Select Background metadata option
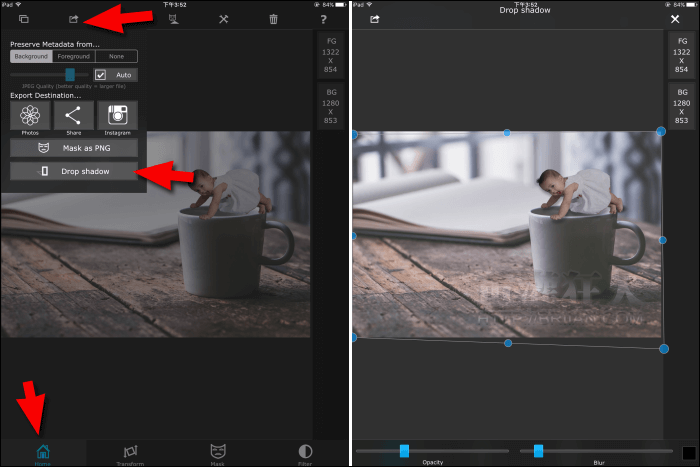Screen dimensions: 700x467 (30, 57)
